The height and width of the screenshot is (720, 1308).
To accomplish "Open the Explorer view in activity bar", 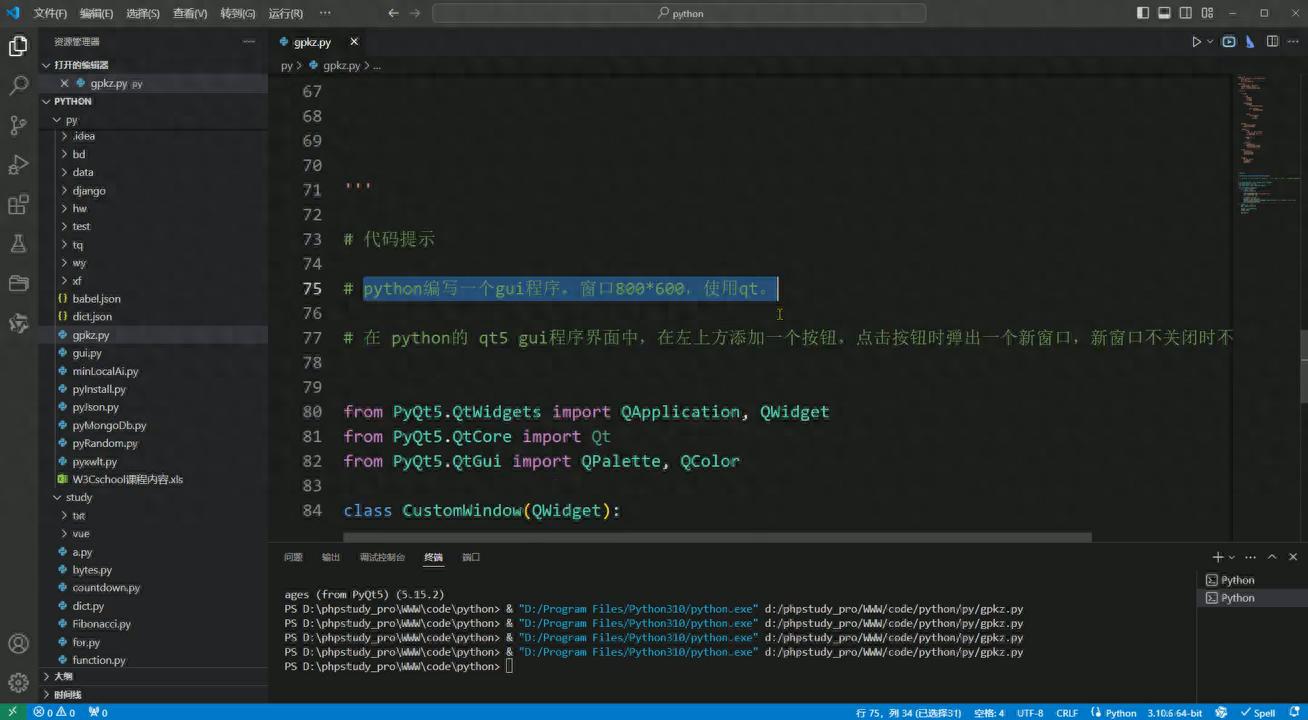I will point(18,46).
